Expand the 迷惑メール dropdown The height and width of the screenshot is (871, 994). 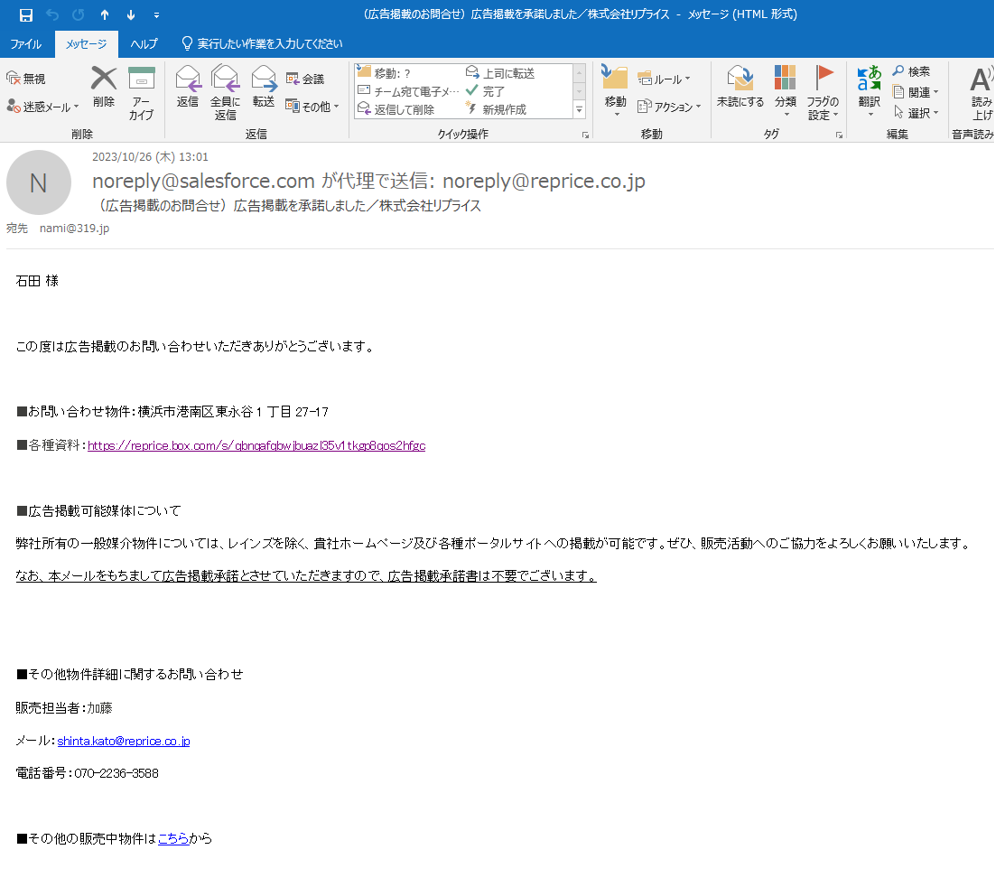click(43, 106)
